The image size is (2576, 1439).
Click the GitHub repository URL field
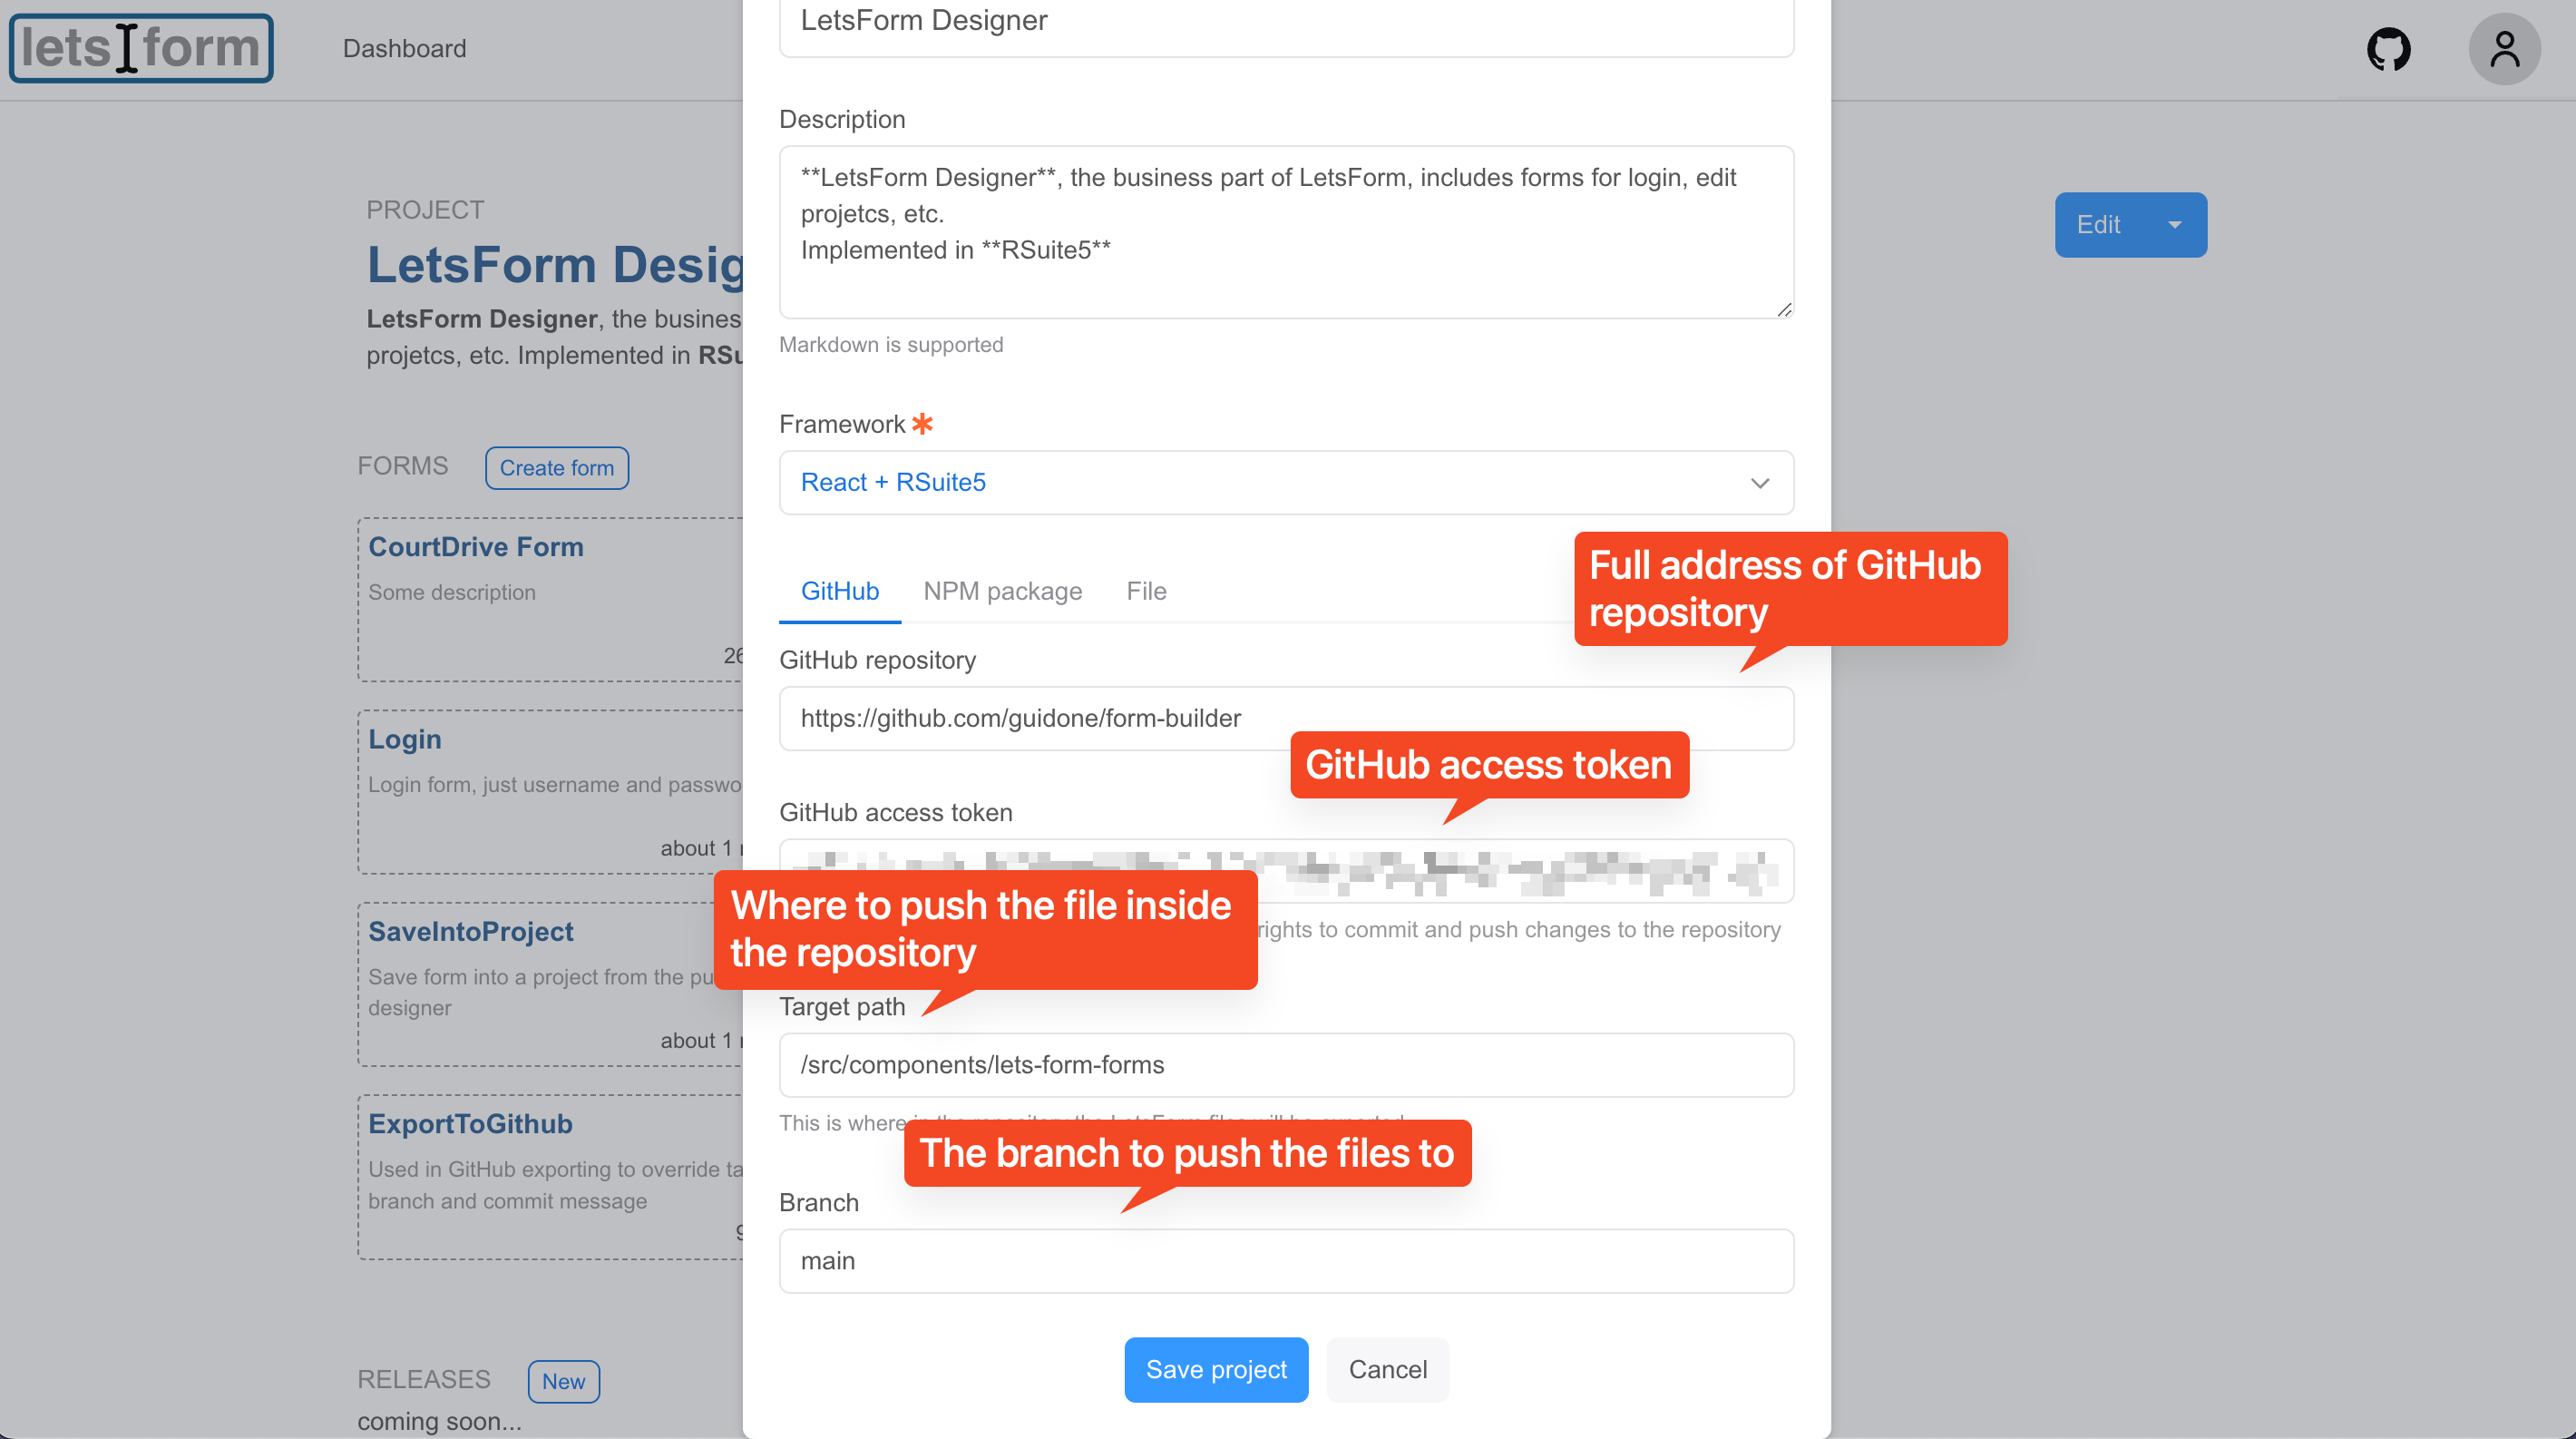click(1286, 718)
